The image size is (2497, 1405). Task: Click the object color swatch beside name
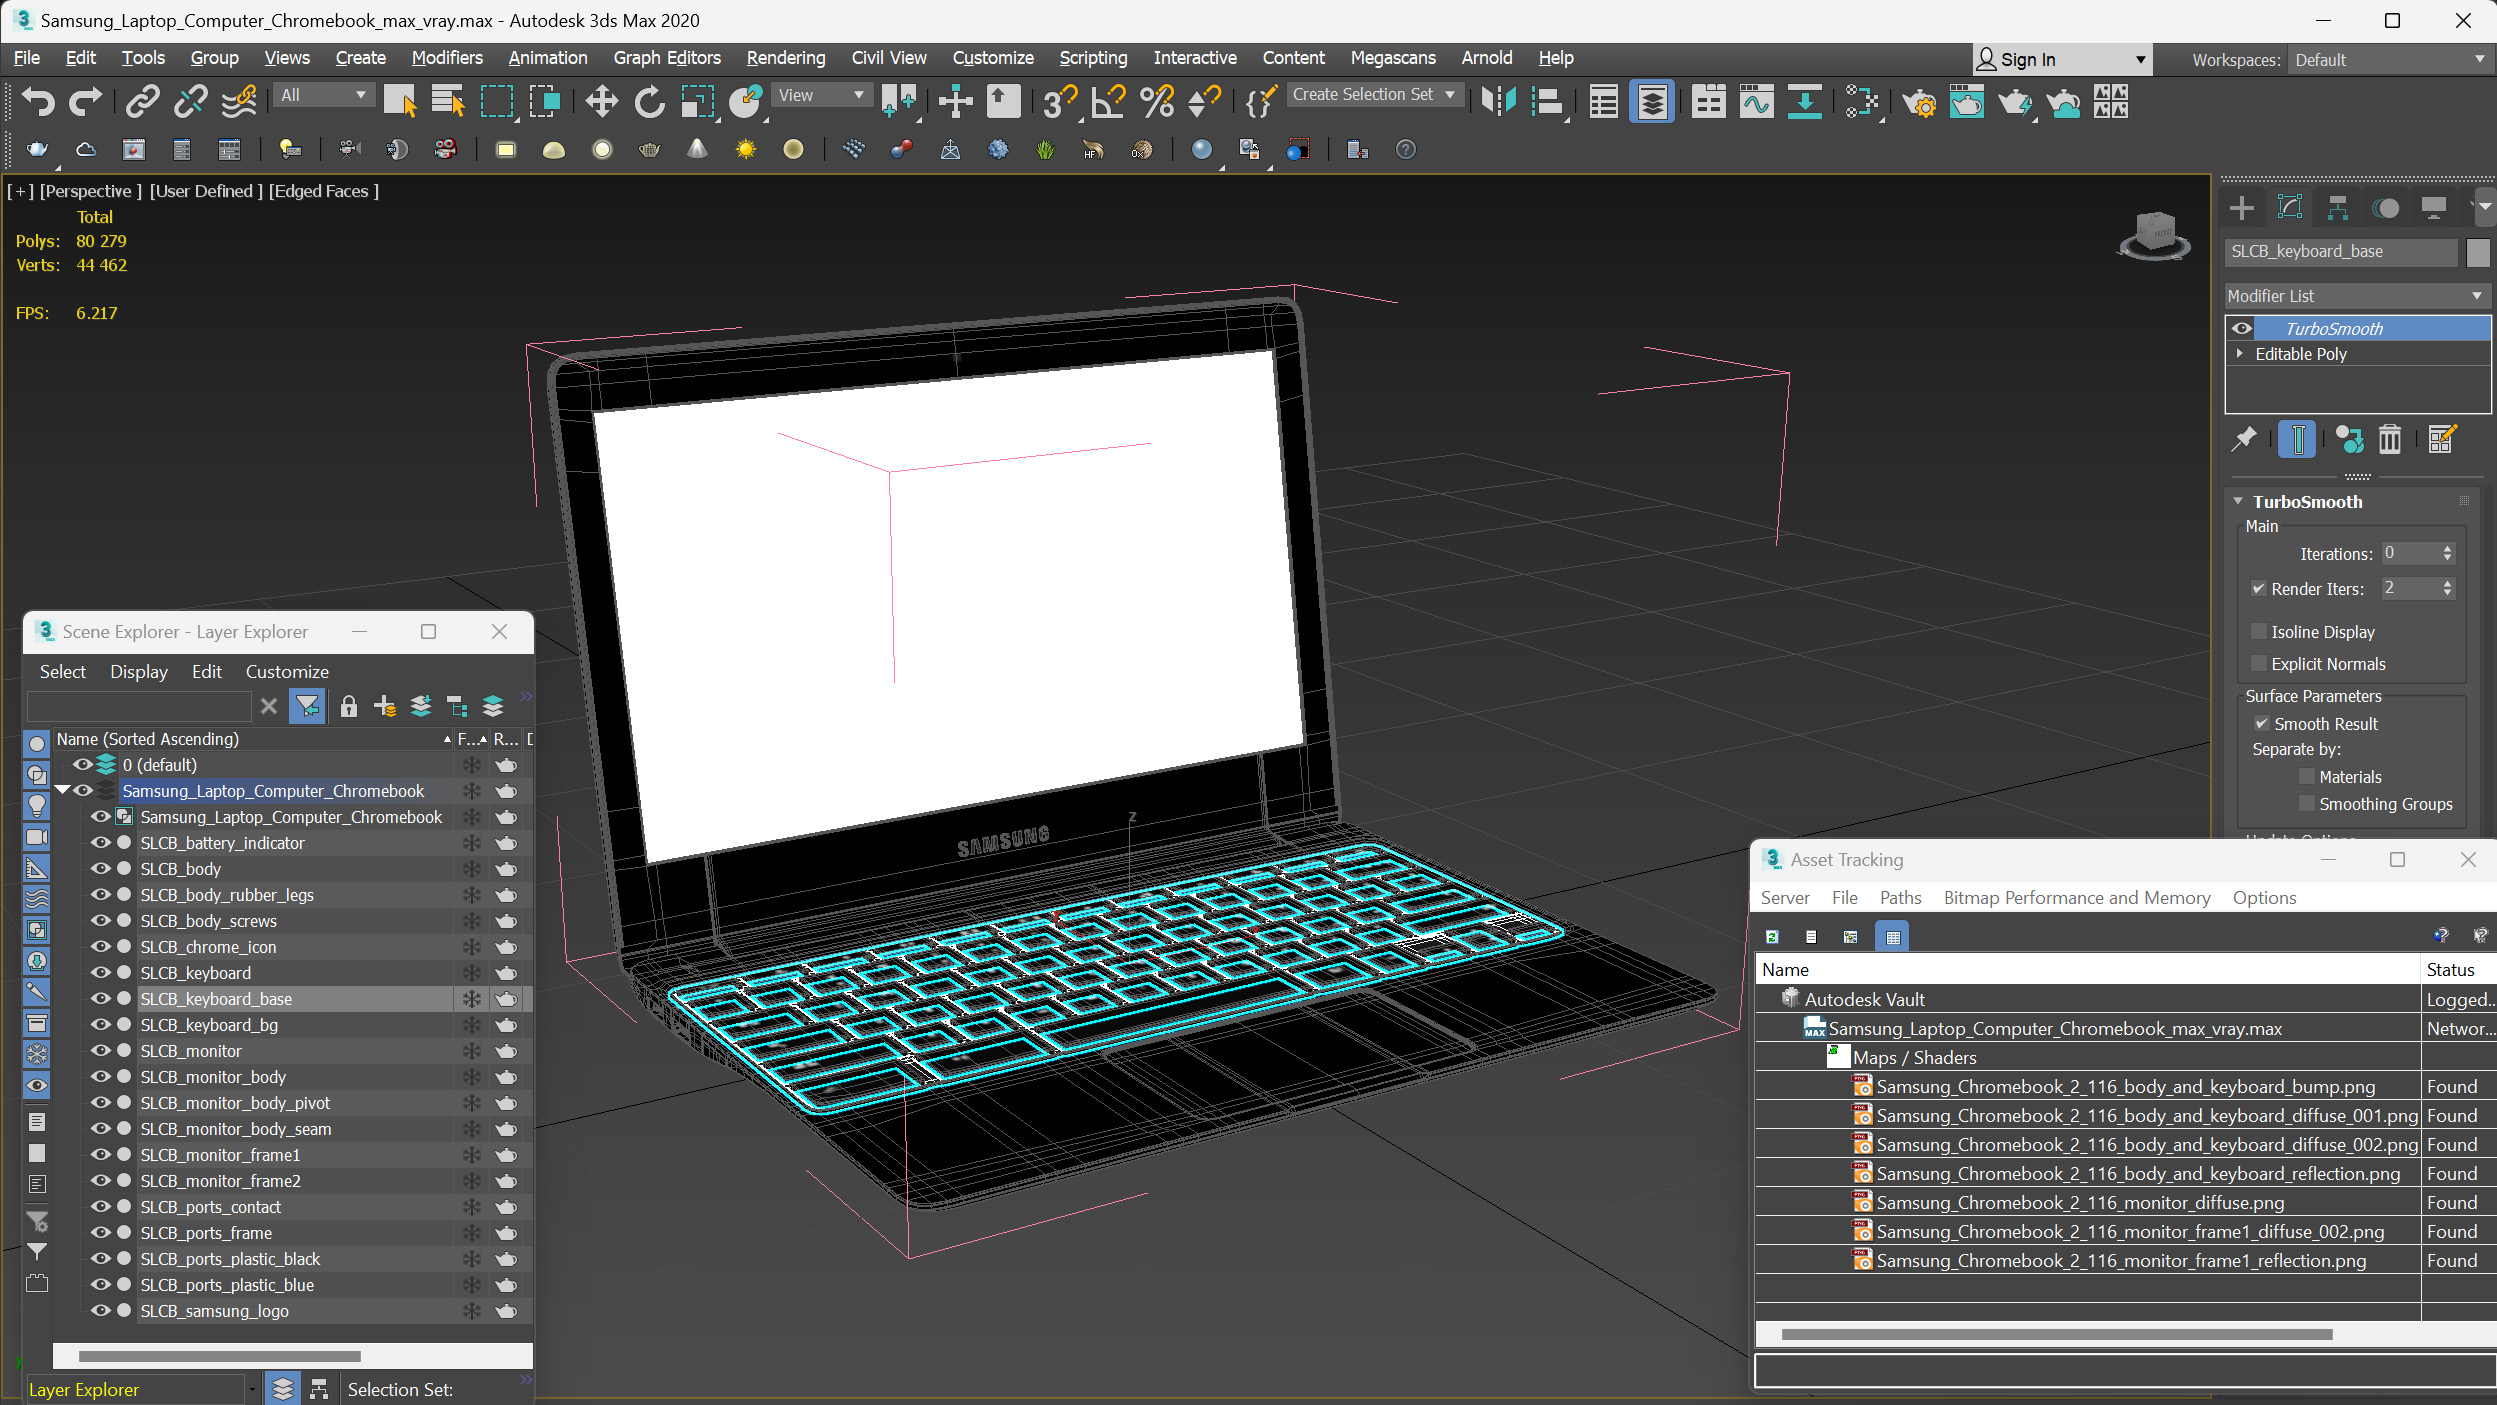(2477, 252)
